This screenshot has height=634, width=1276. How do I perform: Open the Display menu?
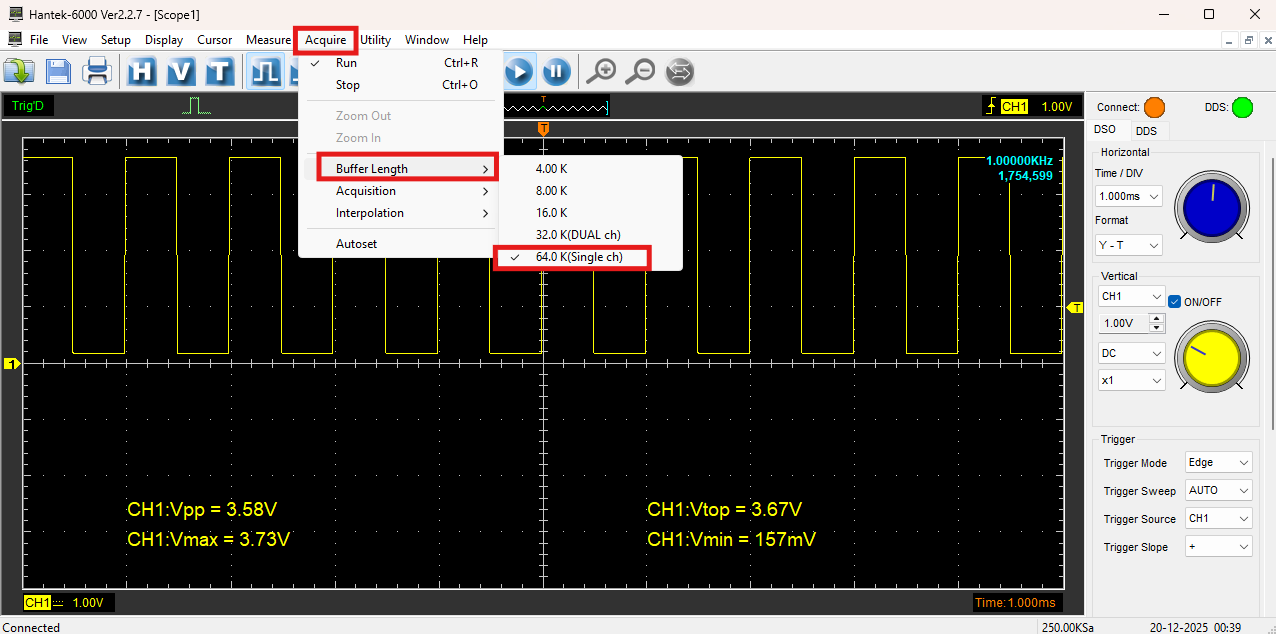[164, 40]
